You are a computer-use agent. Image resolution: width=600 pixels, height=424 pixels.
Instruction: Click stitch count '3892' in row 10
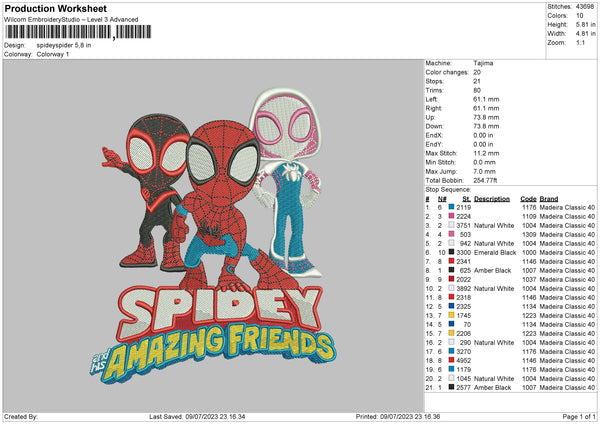[x=463, y=289]
